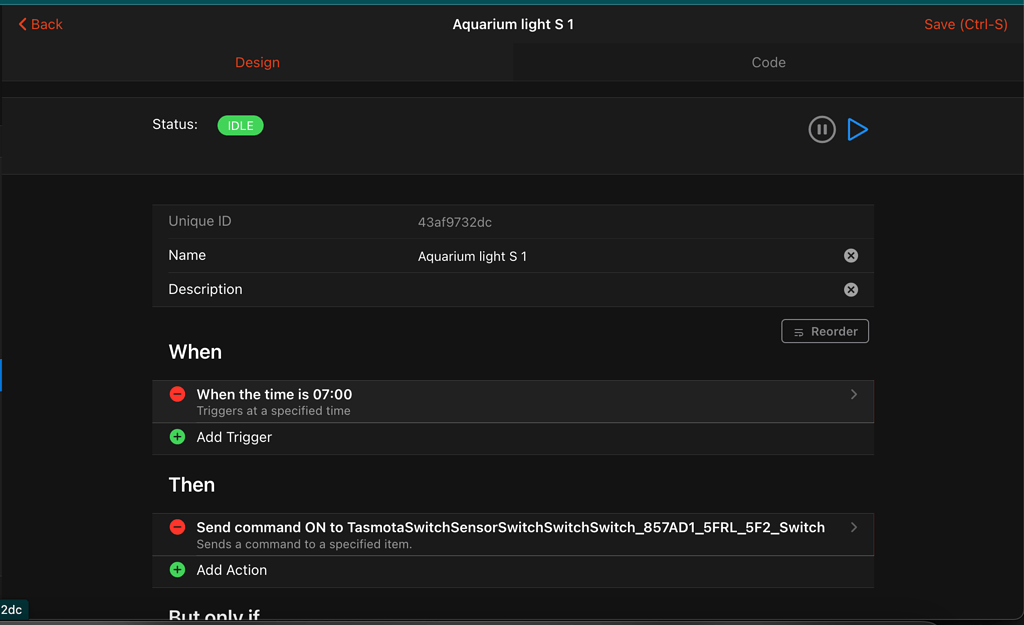
Task: Click the minus icon to delete the ON command action
Action: point(177,528)
